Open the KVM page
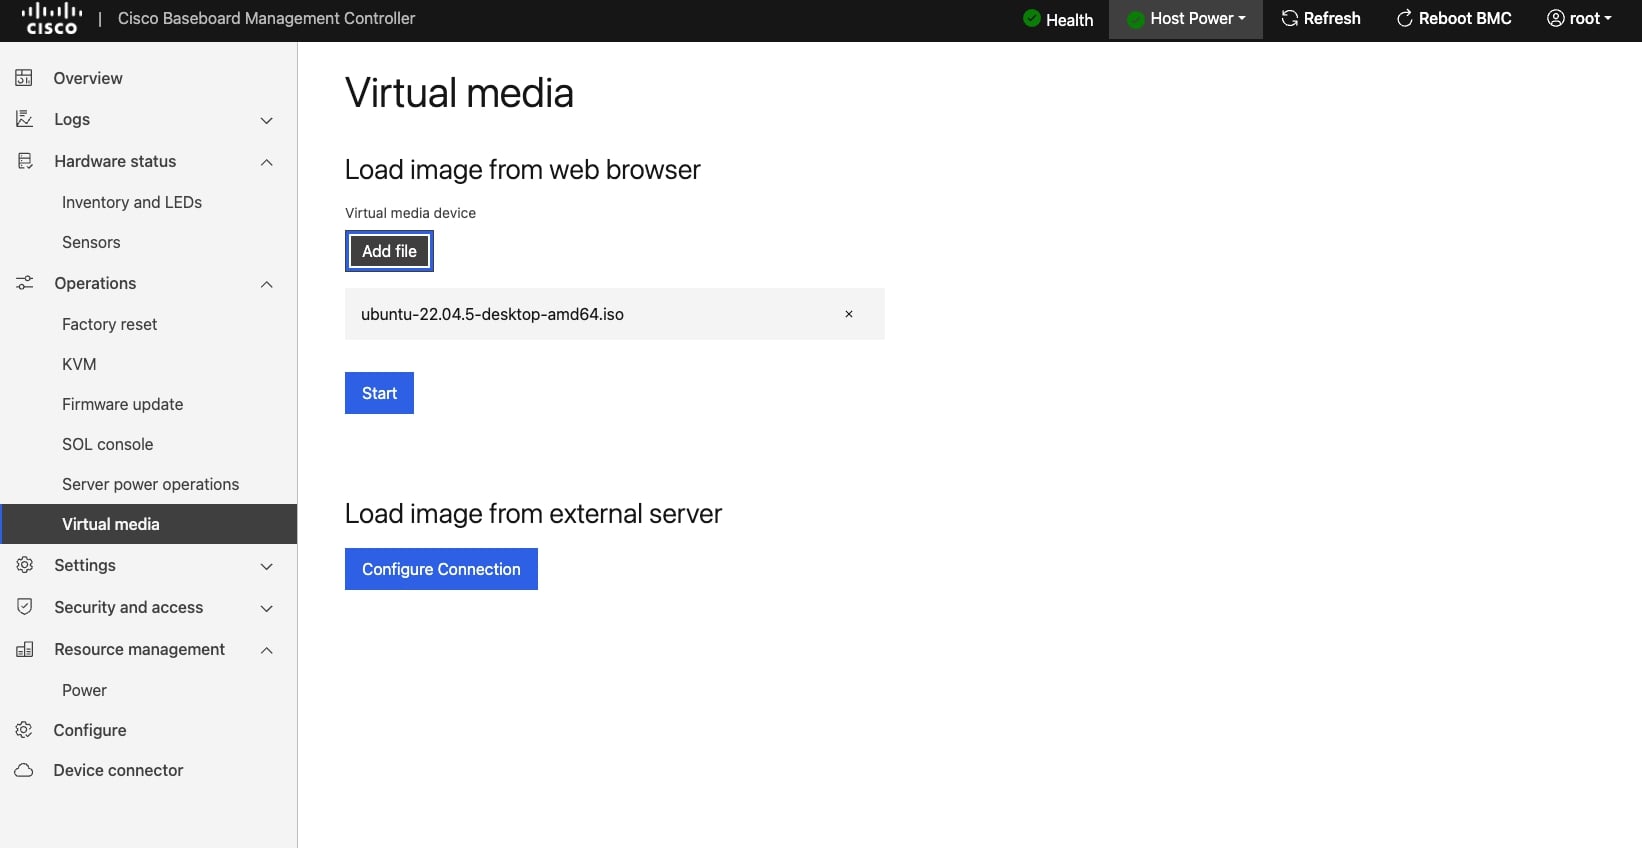The height and width of the screenshot is (848, 1642). pyautogui.click(x=79, y=364)
